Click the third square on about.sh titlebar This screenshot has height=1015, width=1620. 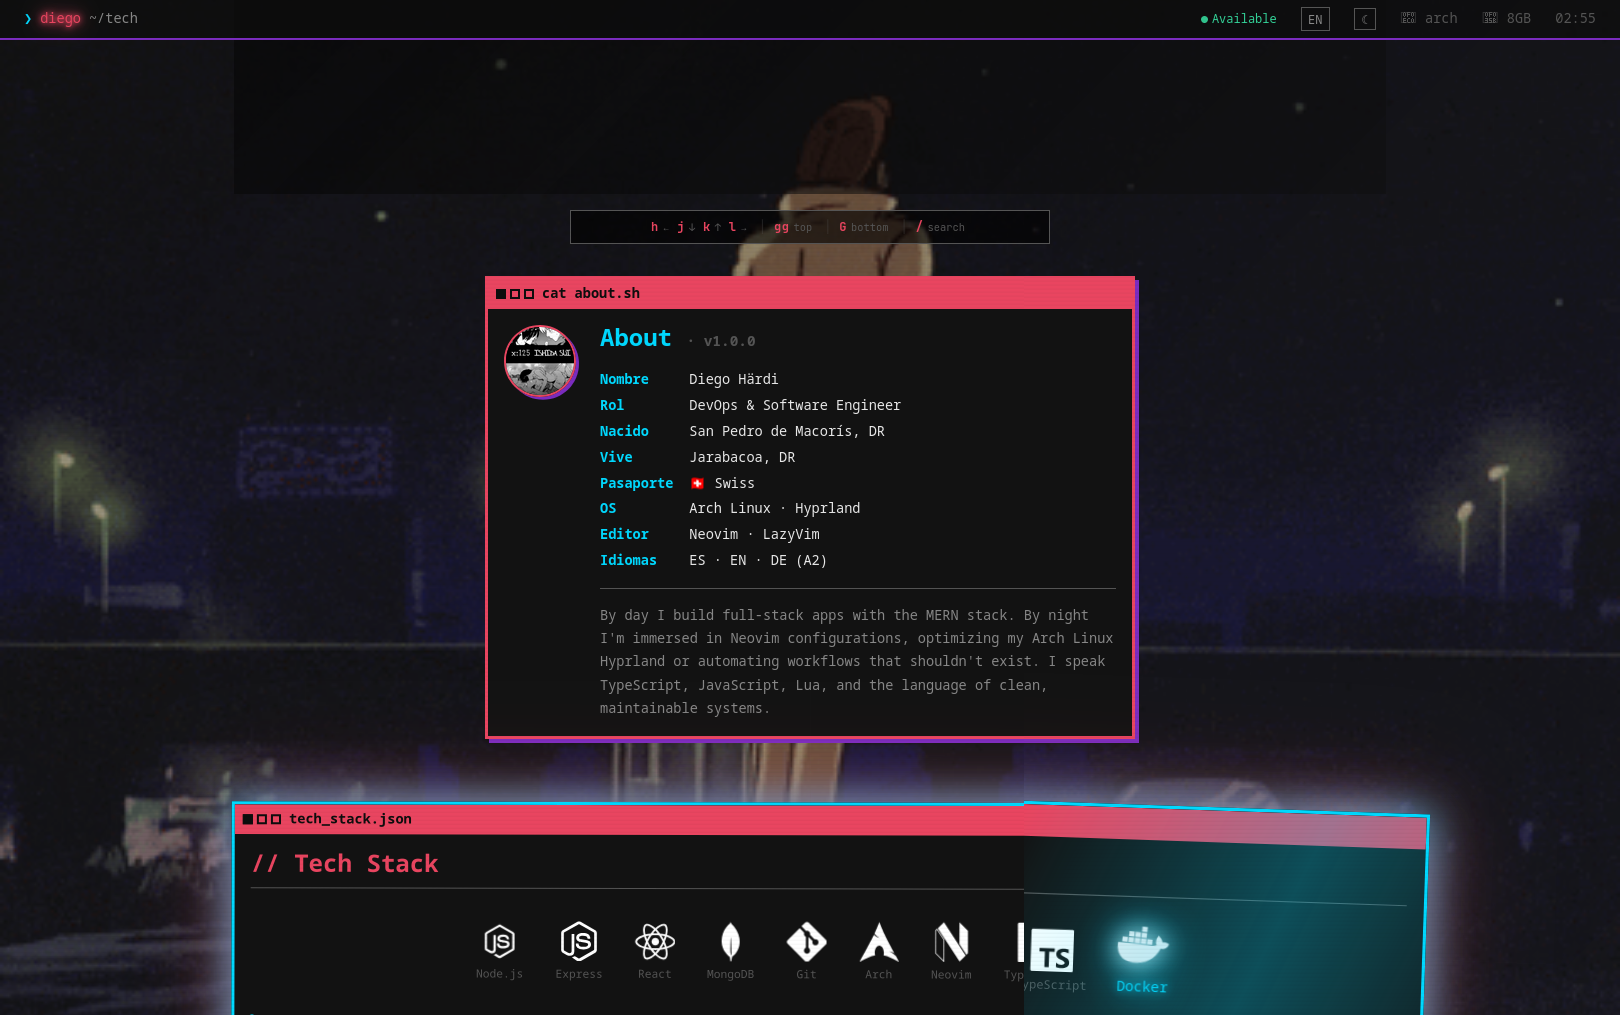529,294
